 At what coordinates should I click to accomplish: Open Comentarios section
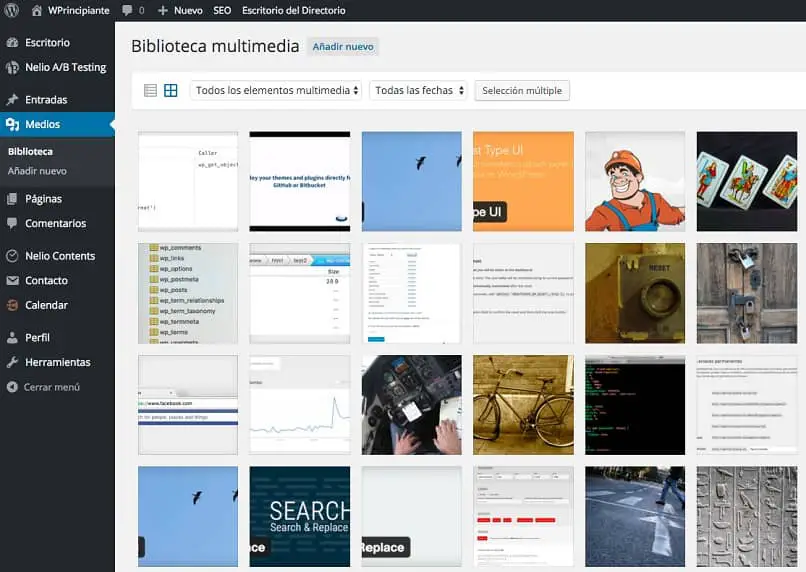(x=56, y=224)
